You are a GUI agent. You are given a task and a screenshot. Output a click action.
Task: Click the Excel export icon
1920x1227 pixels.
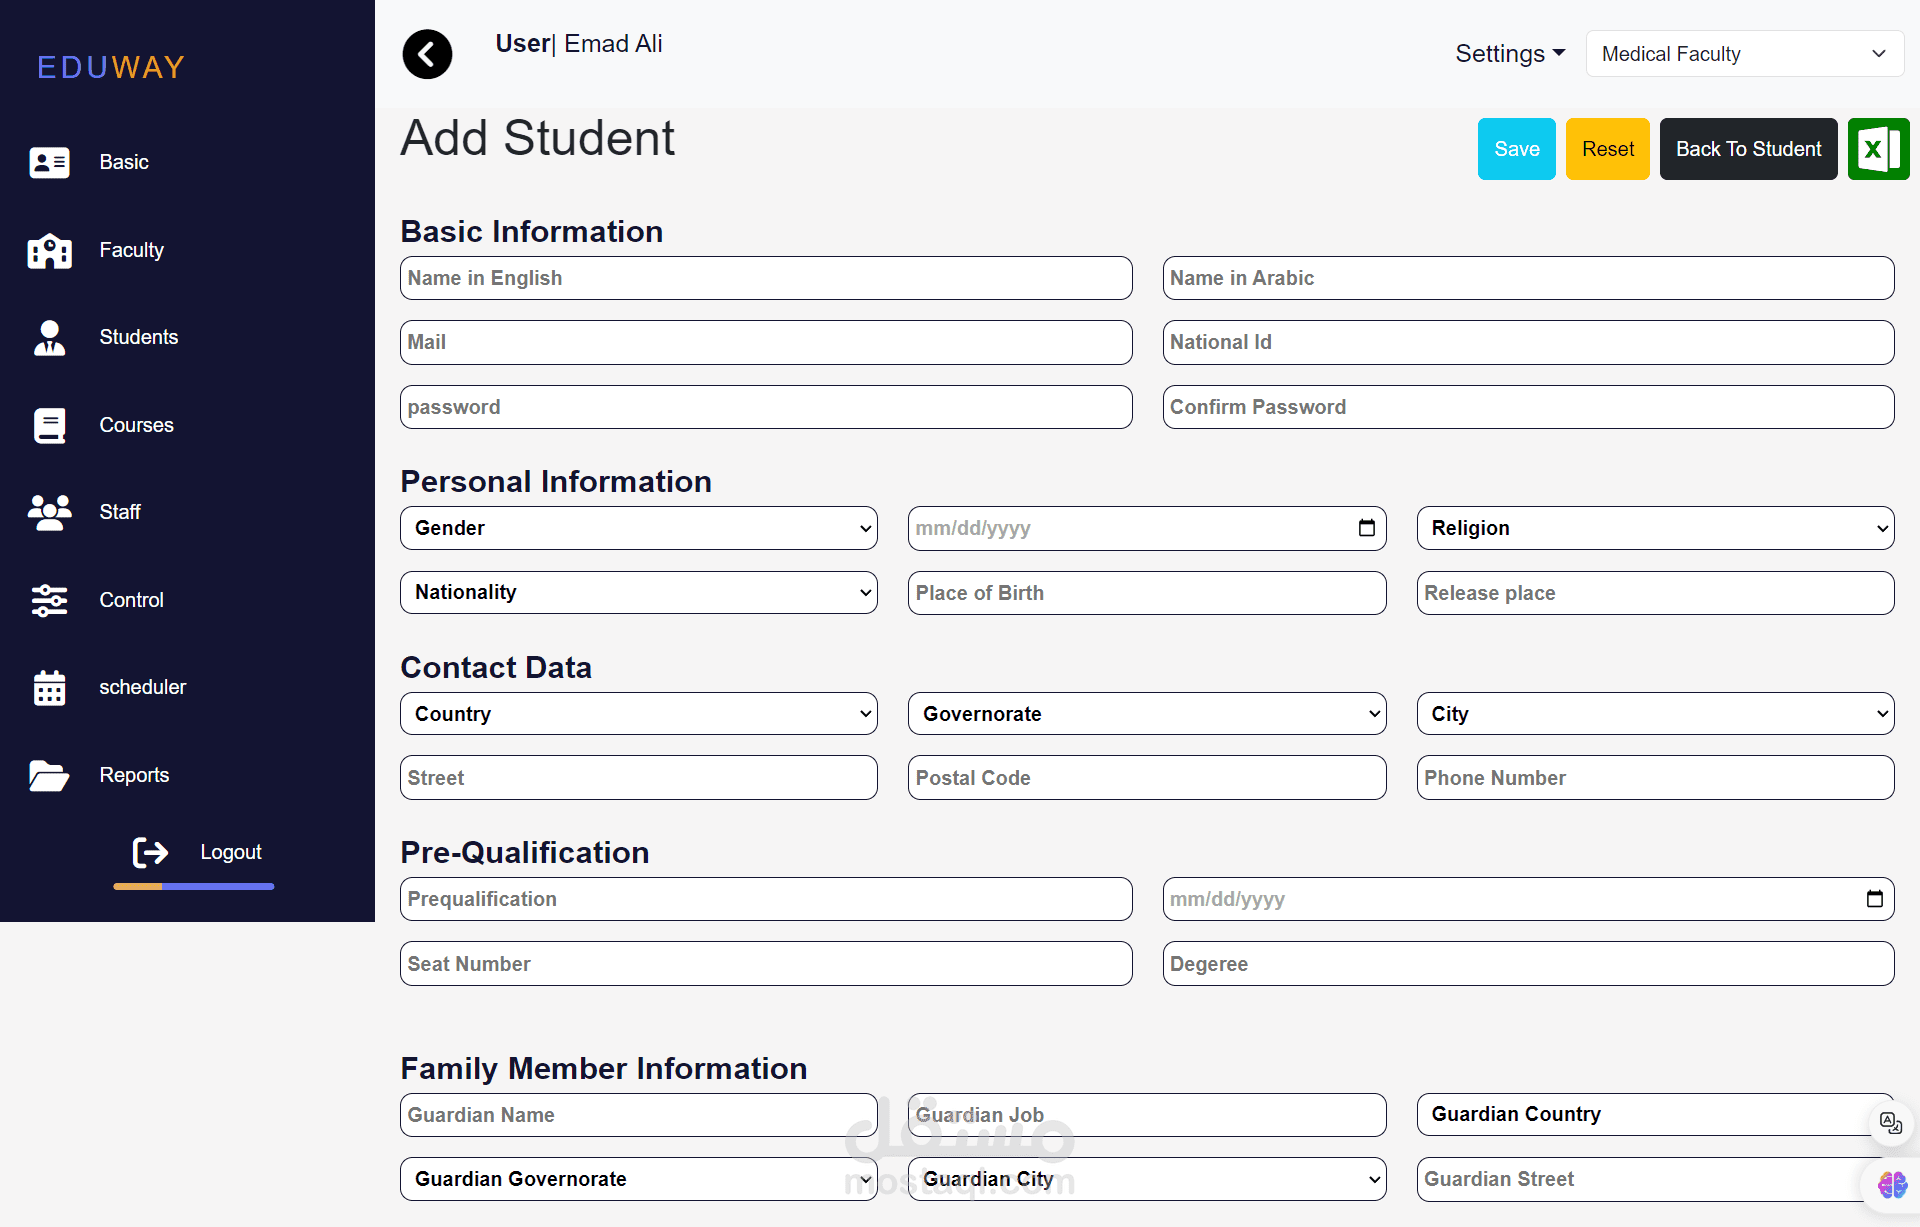tap(1878, 149)
